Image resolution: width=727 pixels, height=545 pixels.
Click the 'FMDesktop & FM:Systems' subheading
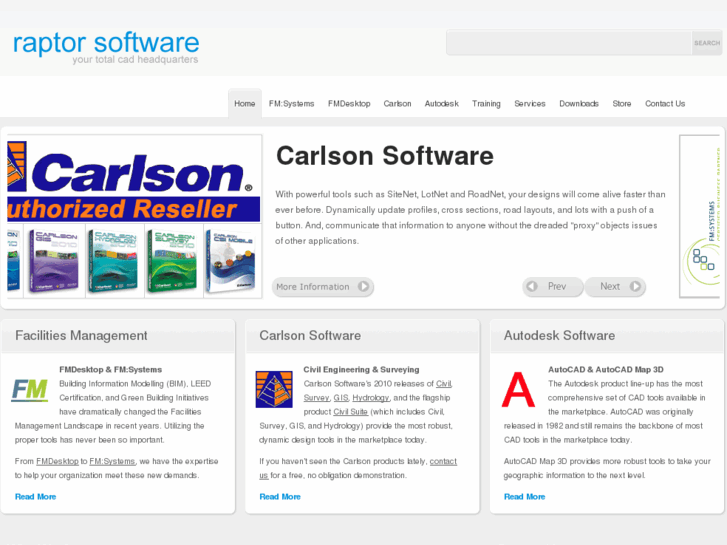(x=110, y=369)
